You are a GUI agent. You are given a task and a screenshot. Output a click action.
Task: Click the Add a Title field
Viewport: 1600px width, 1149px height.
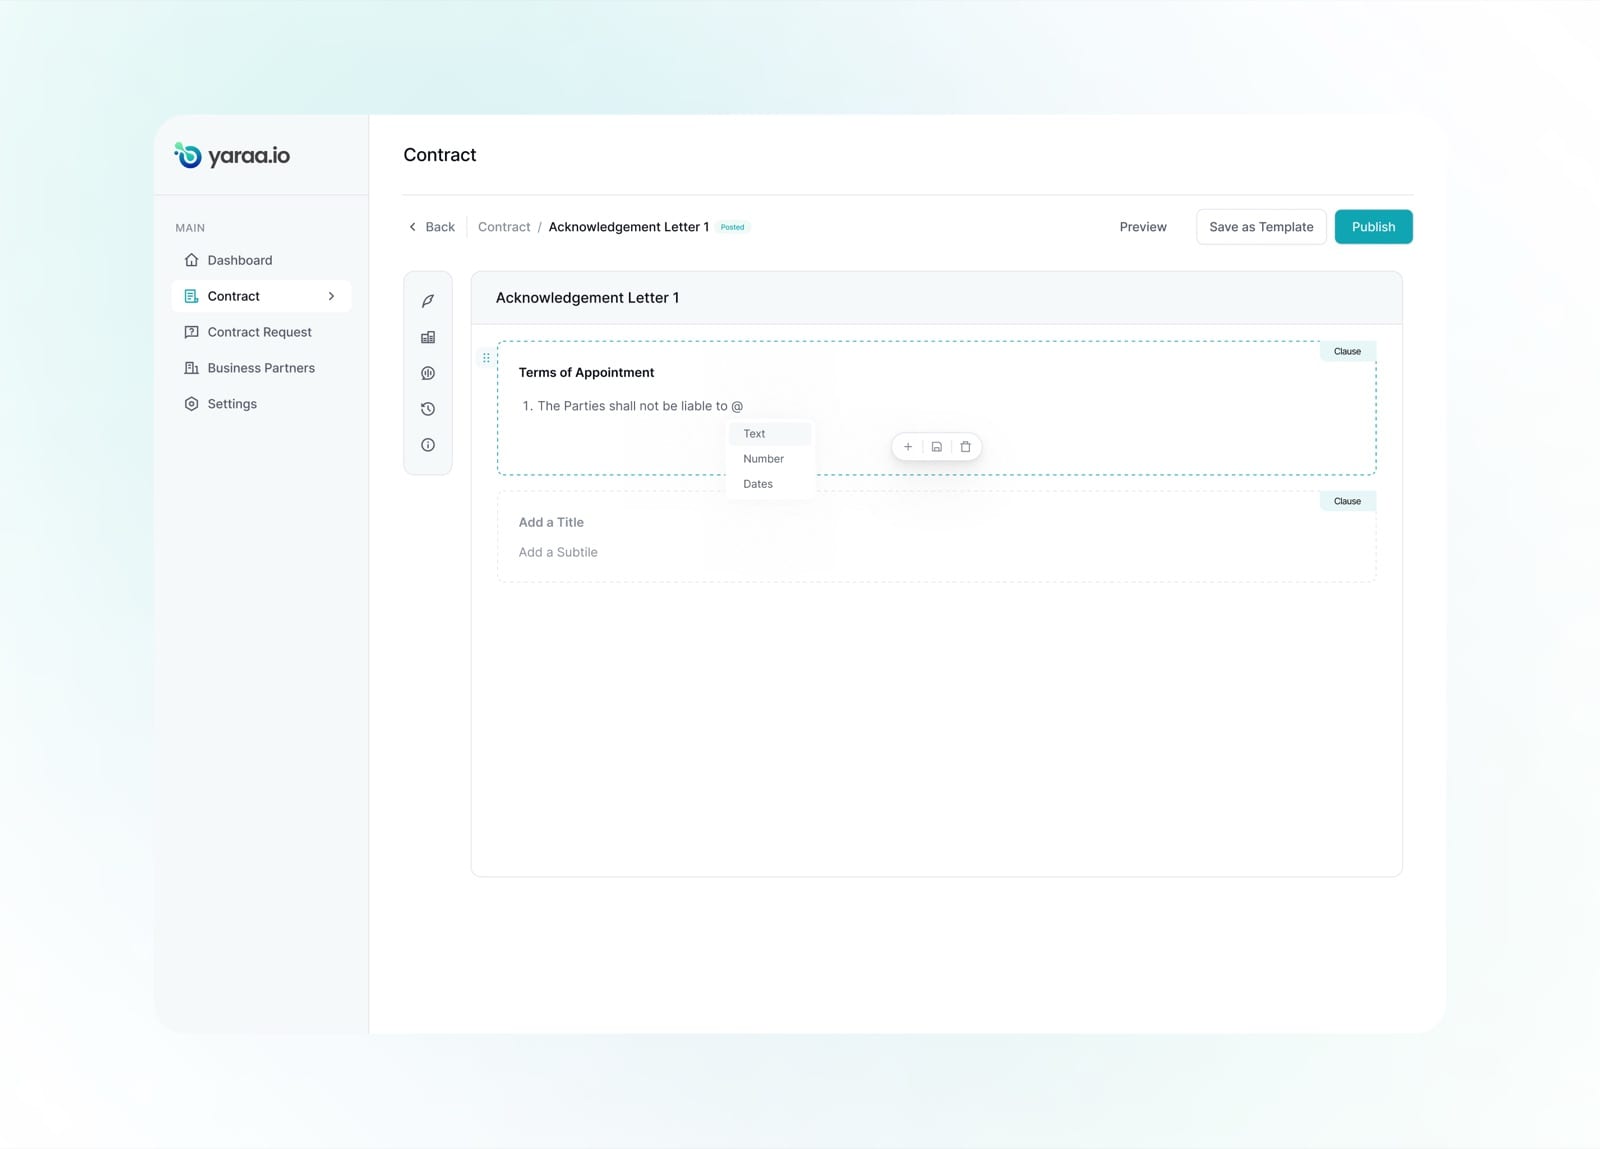[551, 522]
